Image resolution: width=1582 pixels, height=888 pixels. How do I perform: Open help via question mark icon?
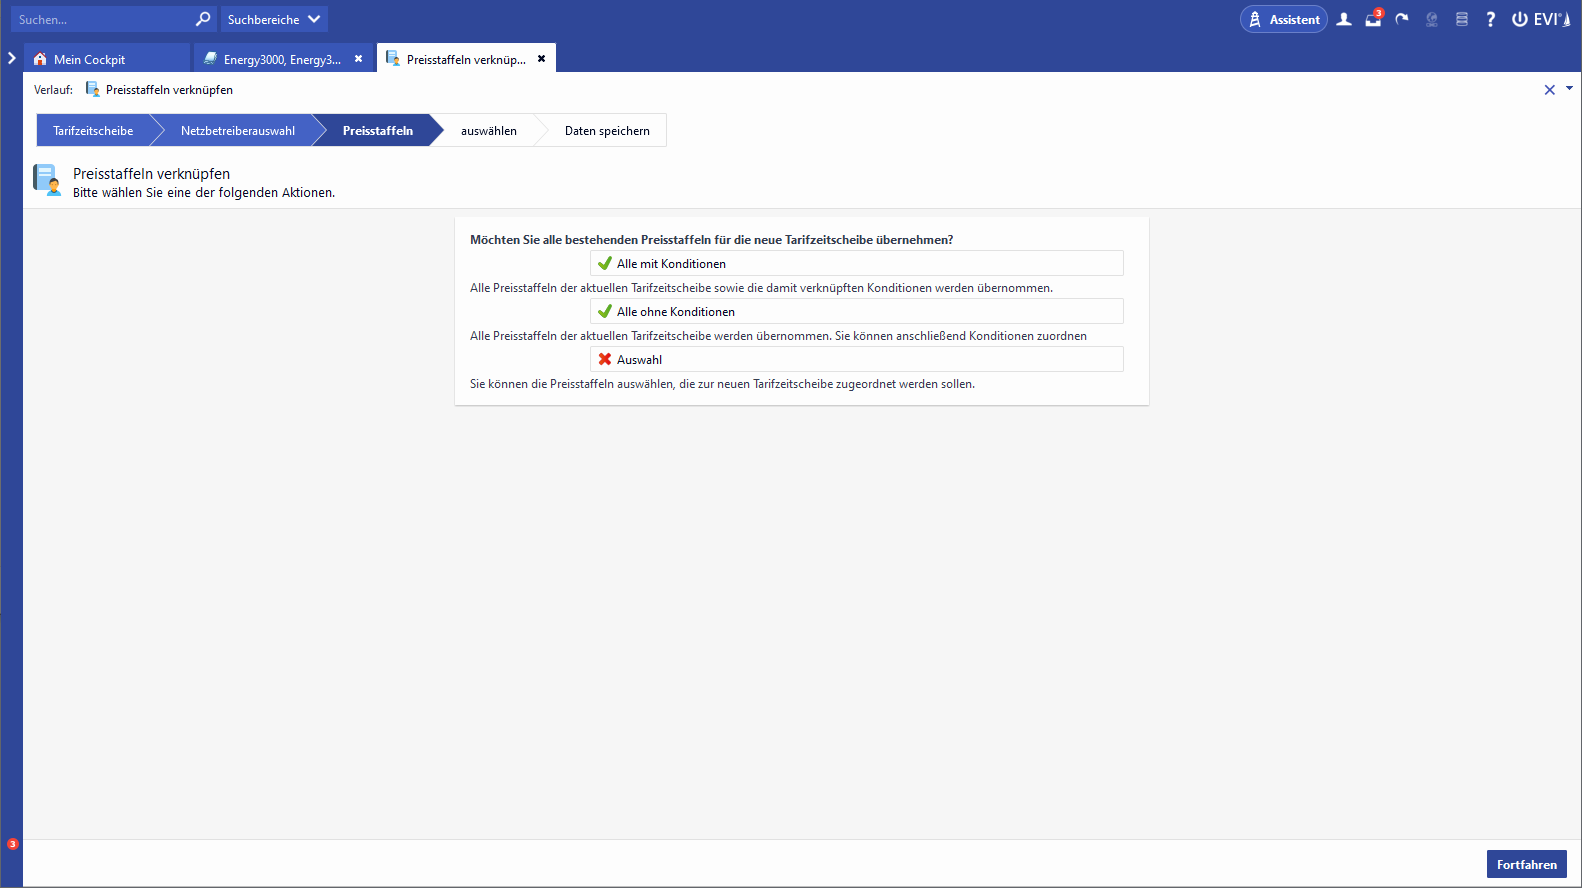click(1490, 19)
